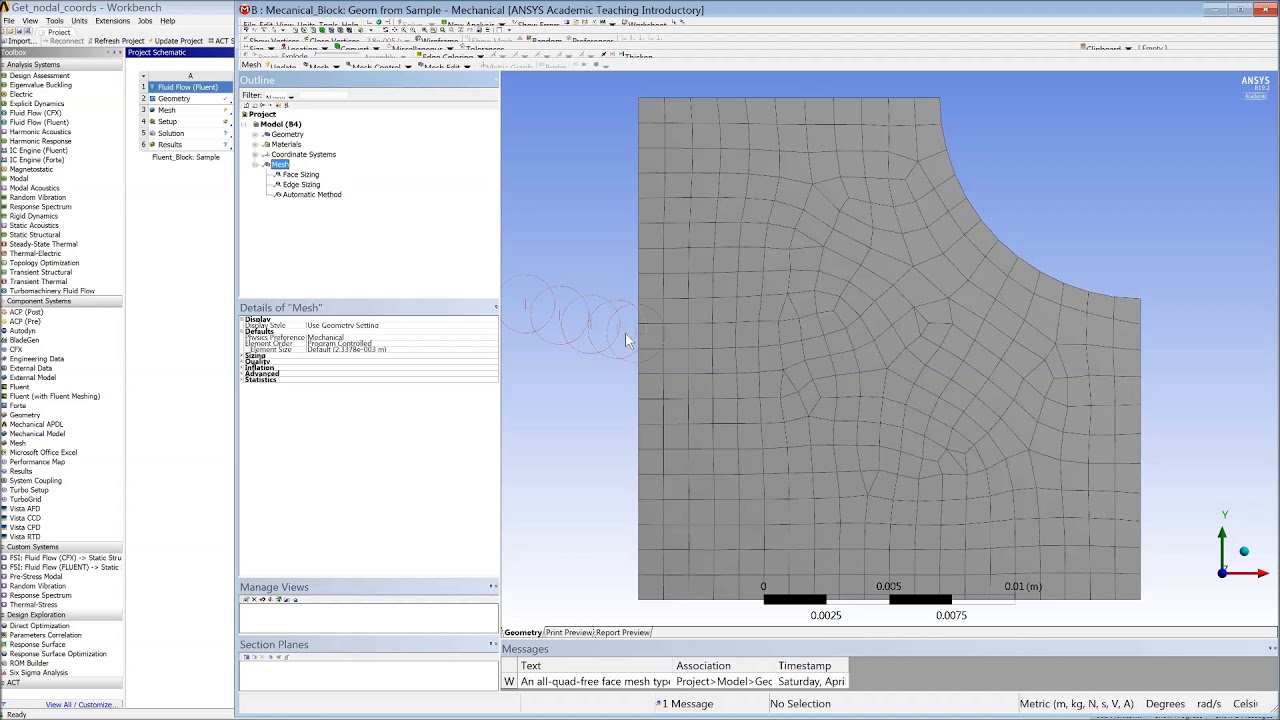This screenshot has height=720, width=1280.
Task: Collapse the Custom Systems toolbox group
Action: (4, 547)
